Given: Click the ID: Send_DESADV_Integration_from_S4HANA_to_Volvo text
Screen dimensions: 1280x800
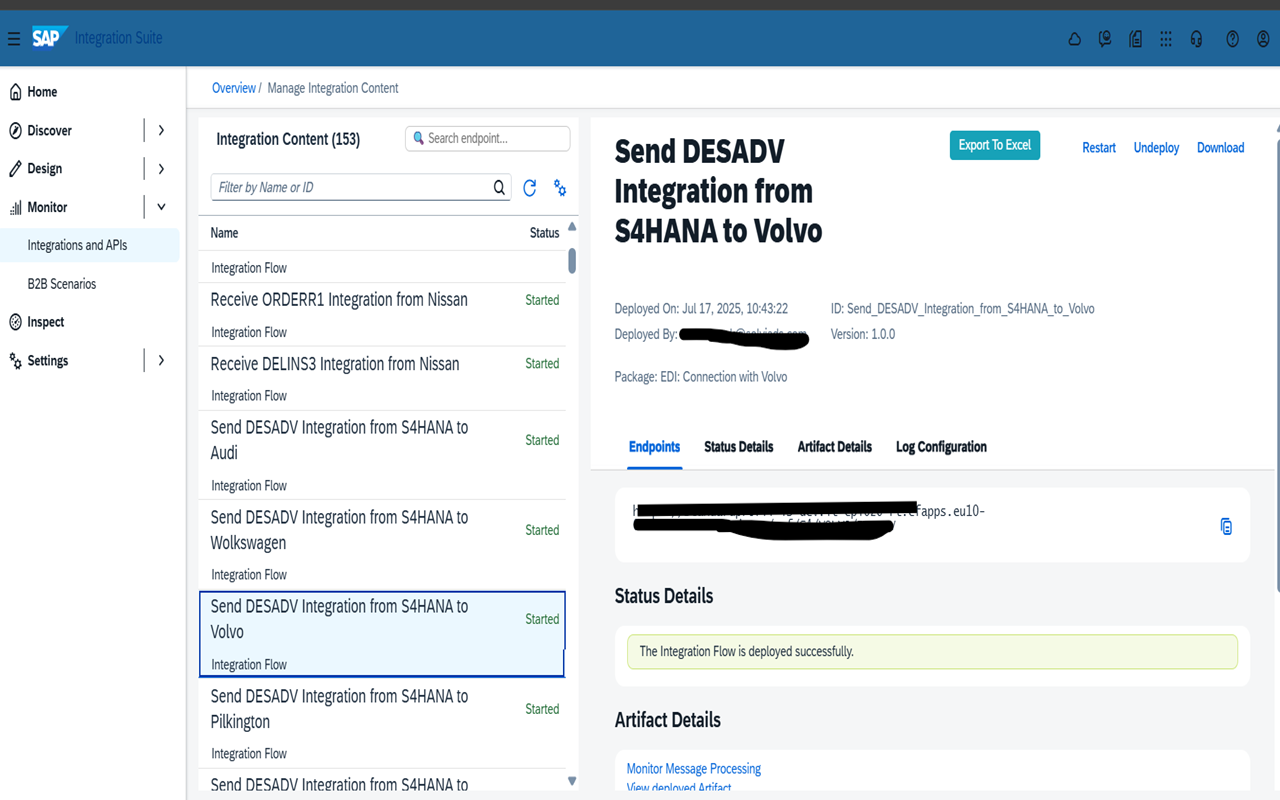Looking at the screenshot, I should click(x=963, y=308).
